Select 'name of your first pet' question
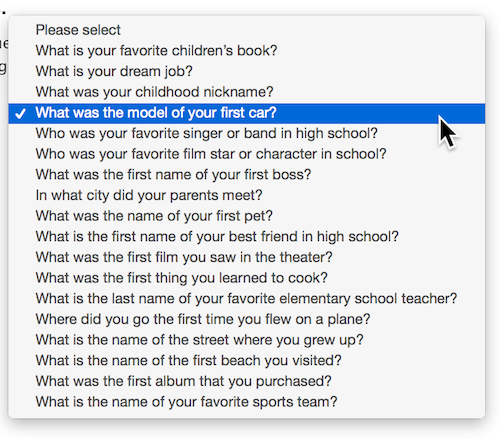The height and width of the screenshot is (439, 500). [x=247, y=216]
